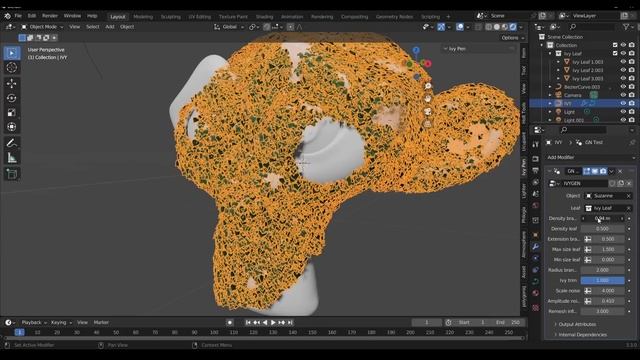Jump to the timeline end frame
Image resolution: width=640 pixels, height=360 pixels.
[290, 322]
